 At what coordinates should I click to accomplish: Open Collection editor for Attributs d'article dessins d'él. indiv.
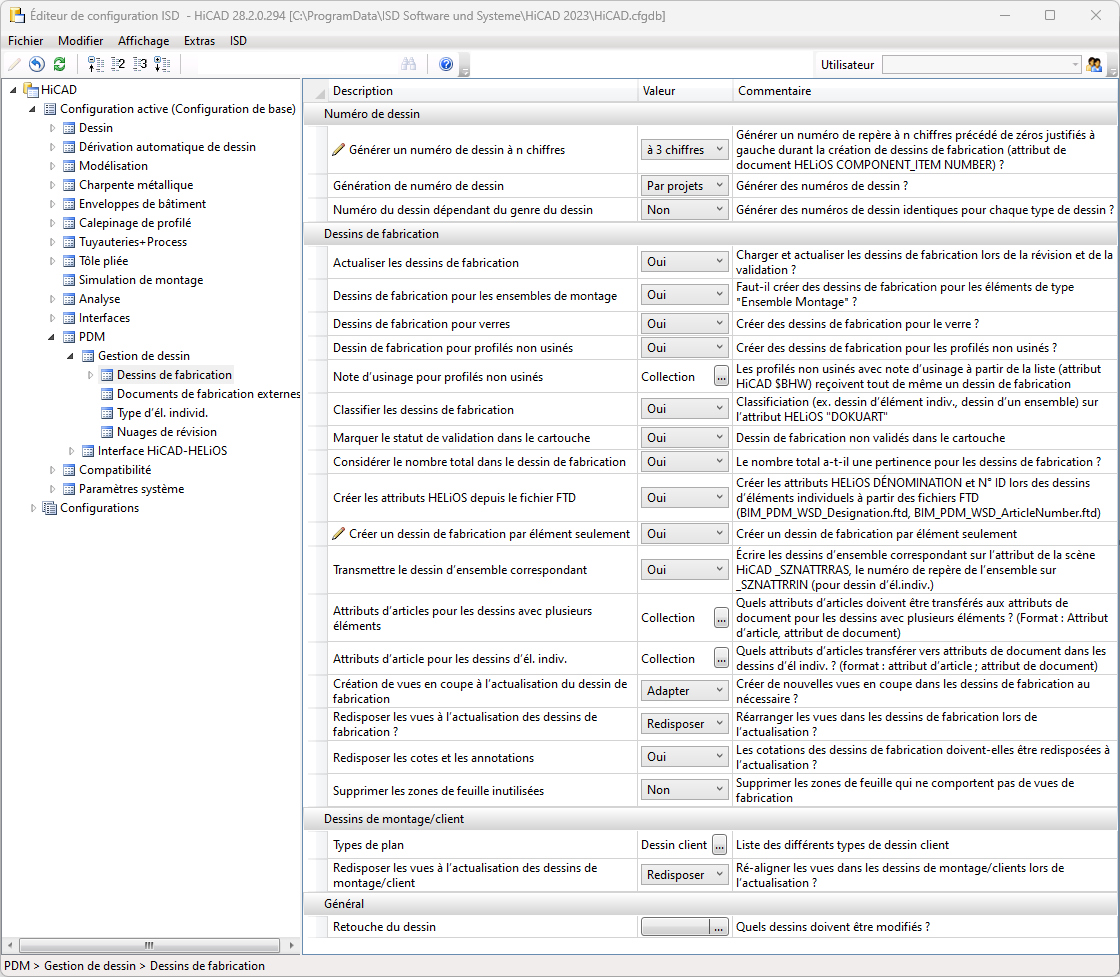click(721, 658)
